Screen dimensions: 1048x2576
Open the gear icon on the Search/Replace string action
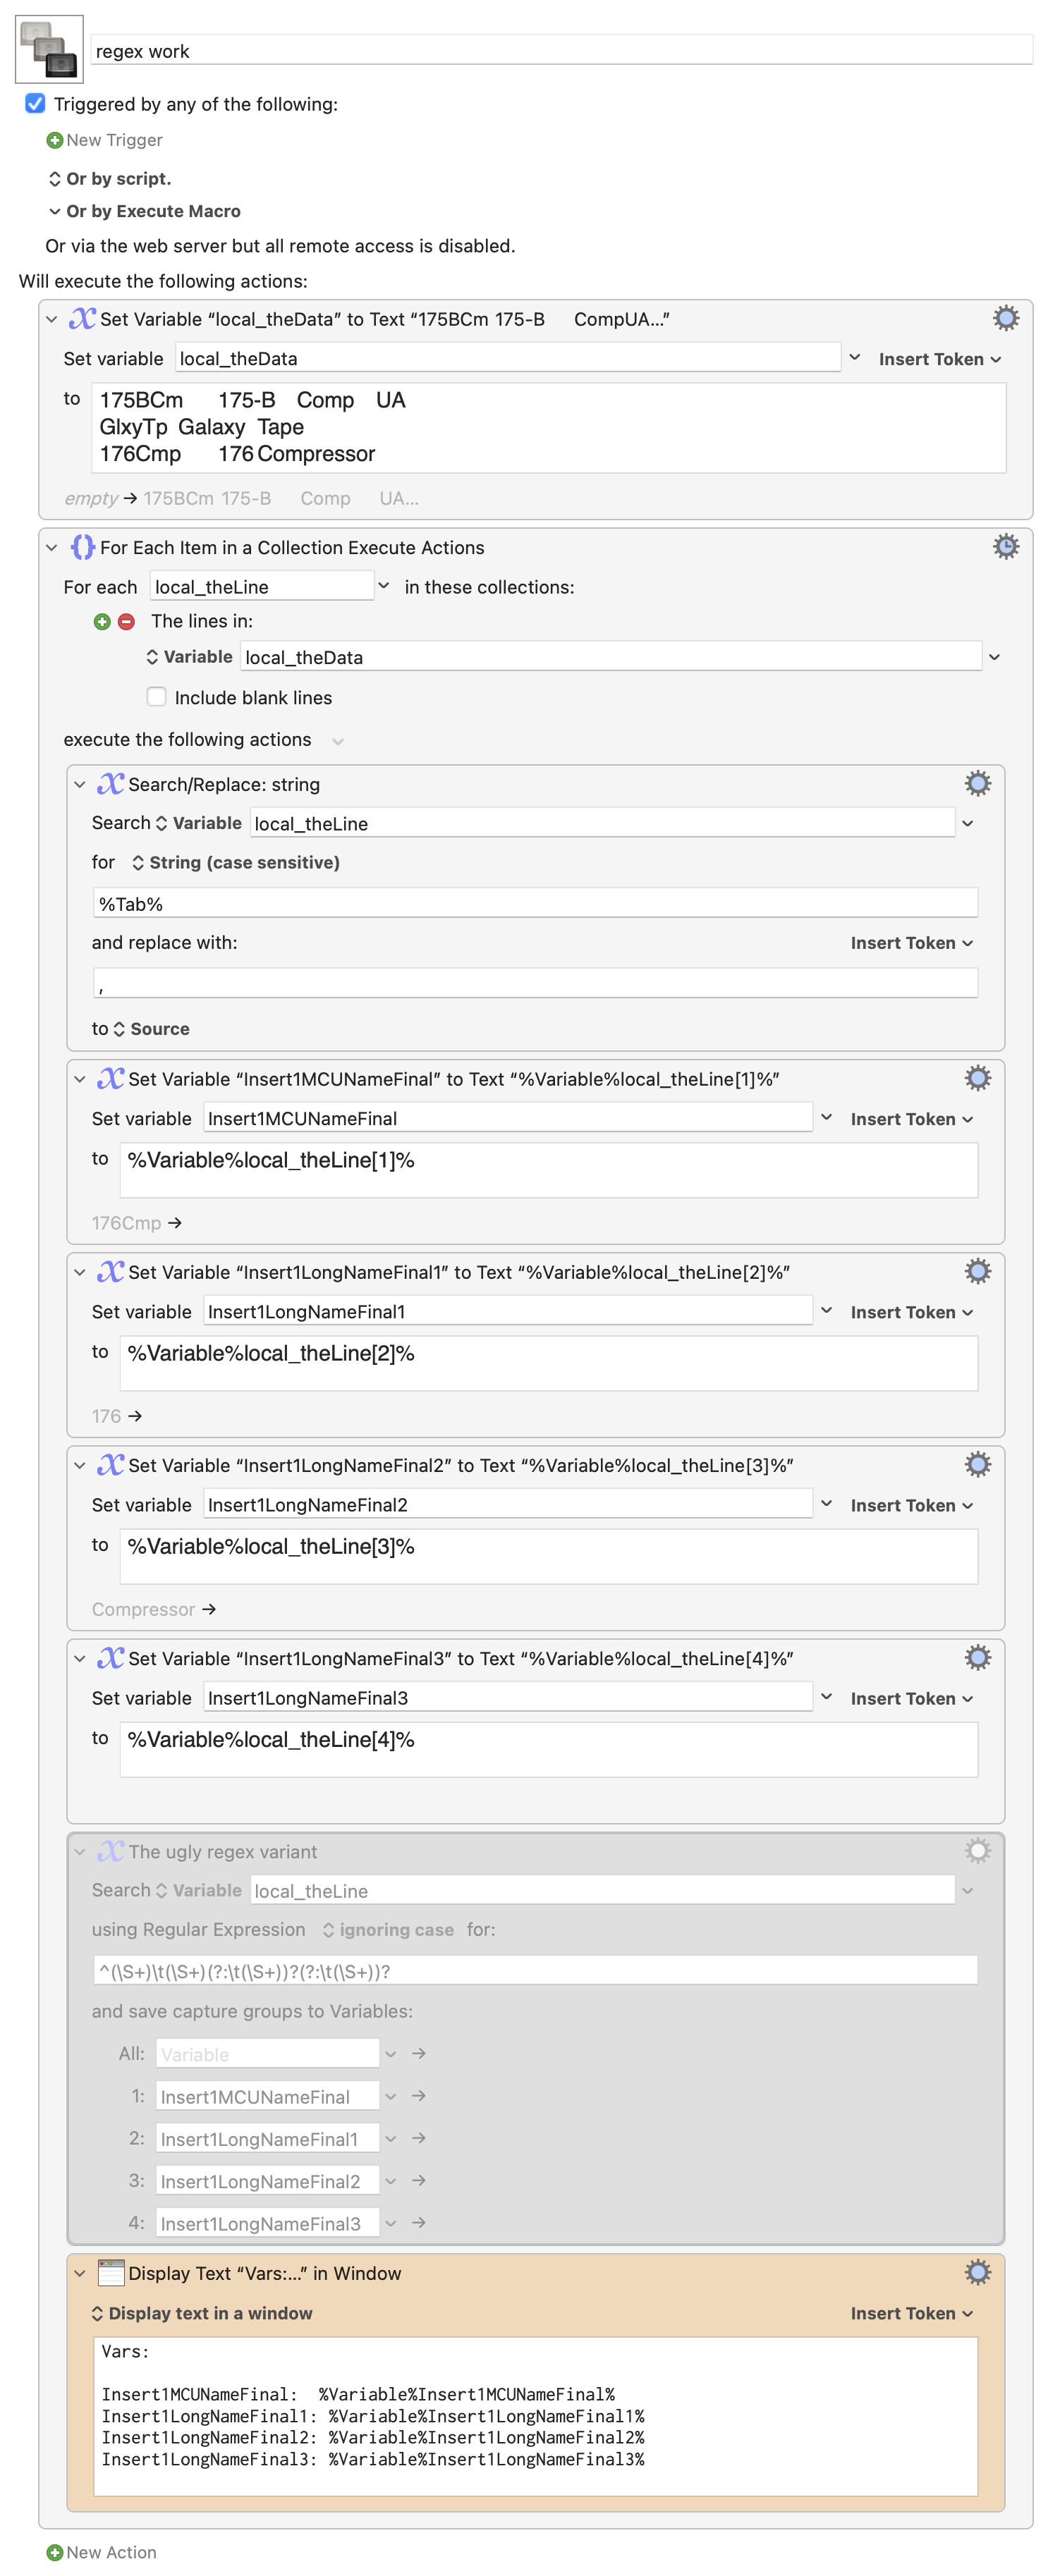coord(977,783)
